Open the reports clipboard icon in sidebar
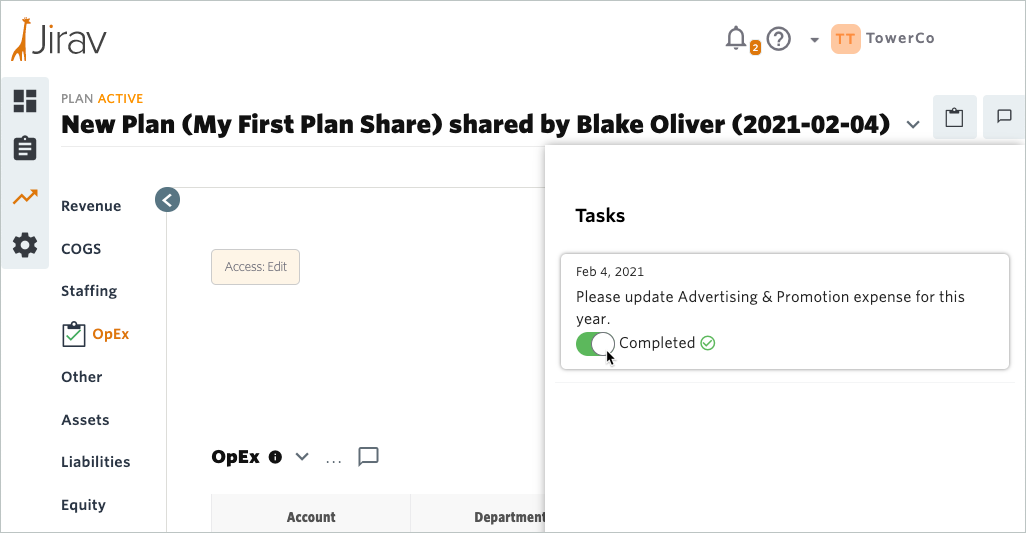Image resolution: width=1026 pixels, height=533 pixels. 25,148
